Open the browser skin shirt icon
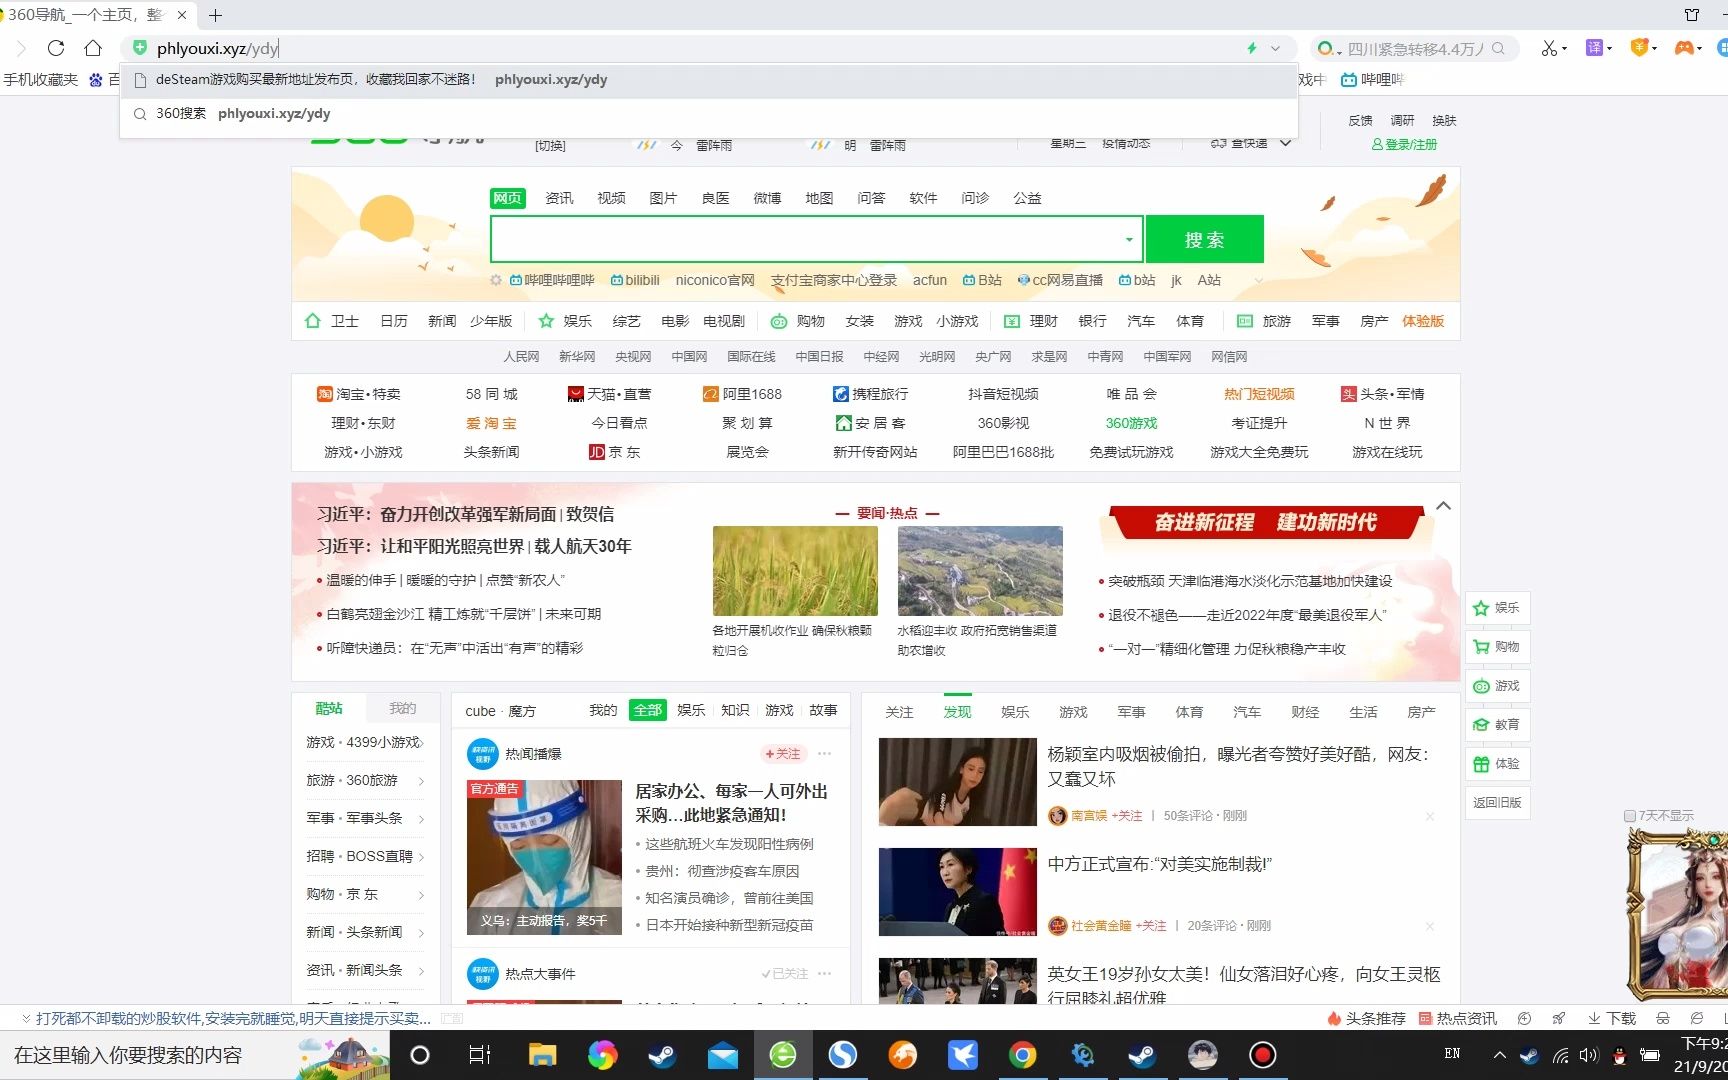 [x=1692, y=15]
